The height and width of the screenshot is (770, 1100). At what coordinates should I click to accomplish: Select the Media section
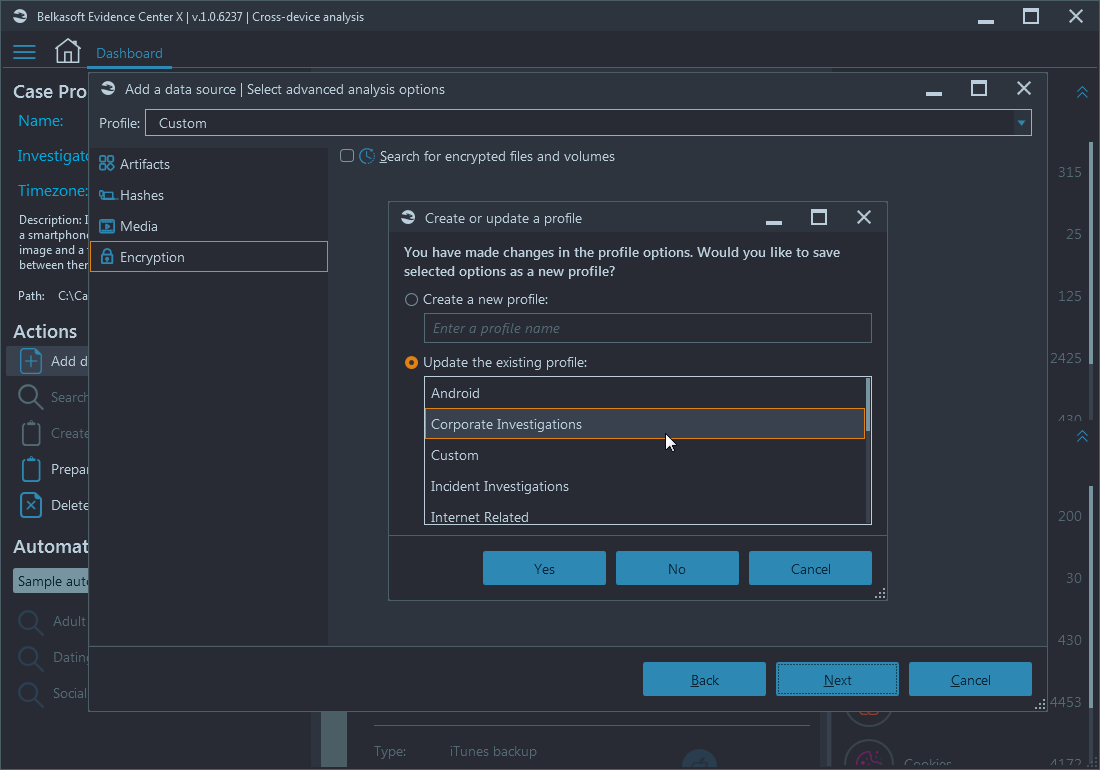click(x=209, y=226)
